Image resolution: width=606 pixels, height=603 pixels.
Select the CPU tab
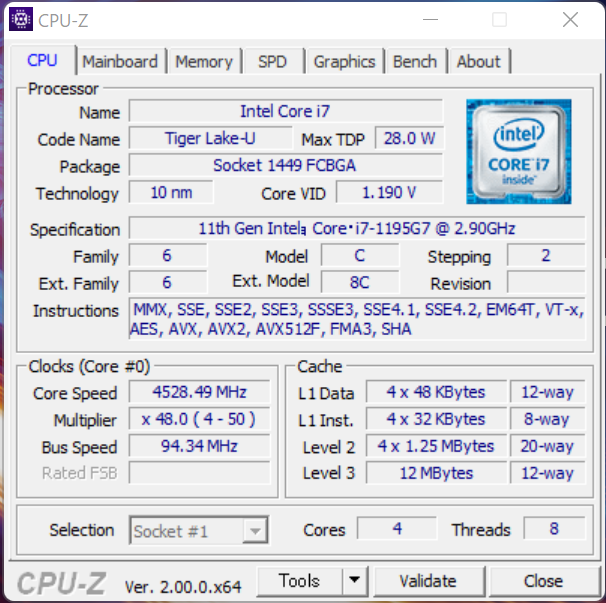pyautogui.click(x=43, y=60)
